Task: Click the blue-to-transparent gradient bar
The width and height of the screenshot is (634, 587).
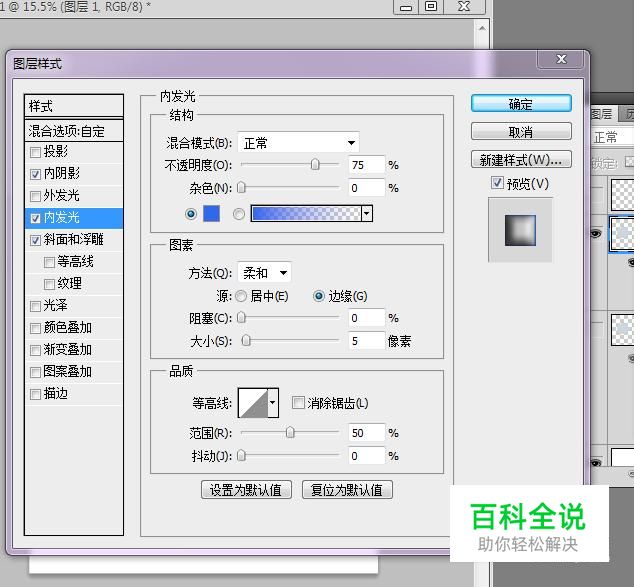Action: click(x=306, y=213)
